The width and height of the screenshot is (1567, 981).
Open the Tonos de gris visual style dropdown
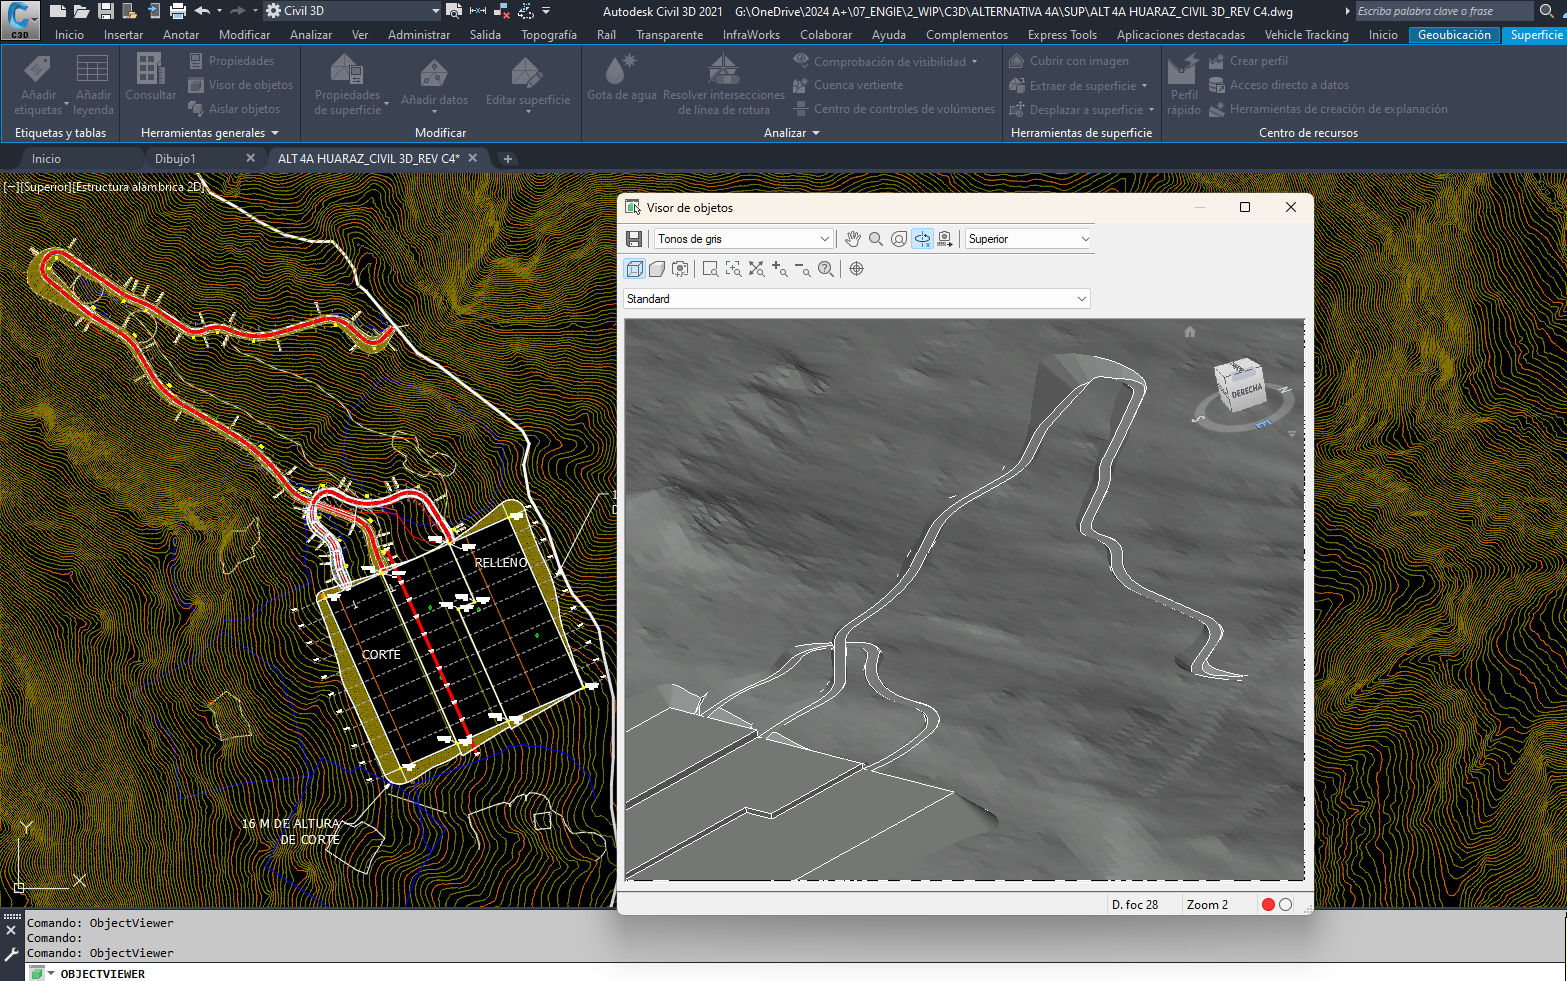click(743, 239)
